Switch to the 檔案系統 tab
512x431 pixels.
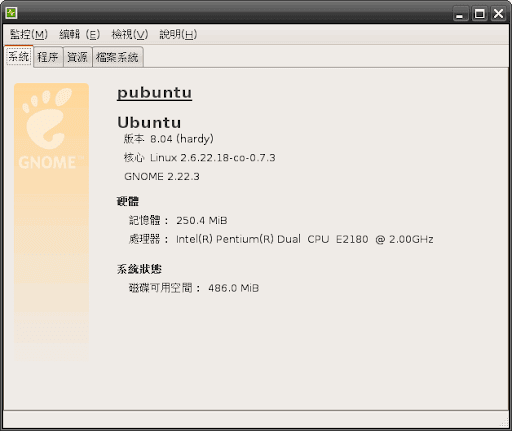[117, 57]
